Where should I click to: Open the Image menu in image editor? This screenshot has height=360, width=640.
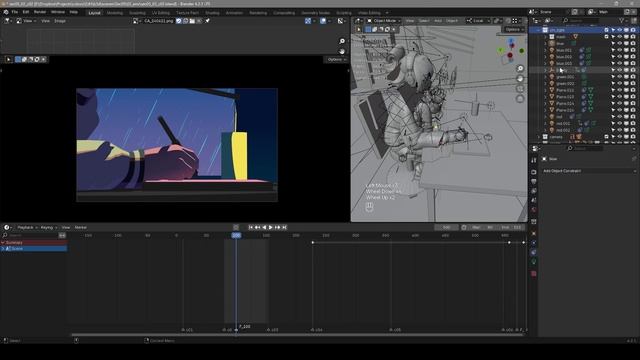coord(60,21)
